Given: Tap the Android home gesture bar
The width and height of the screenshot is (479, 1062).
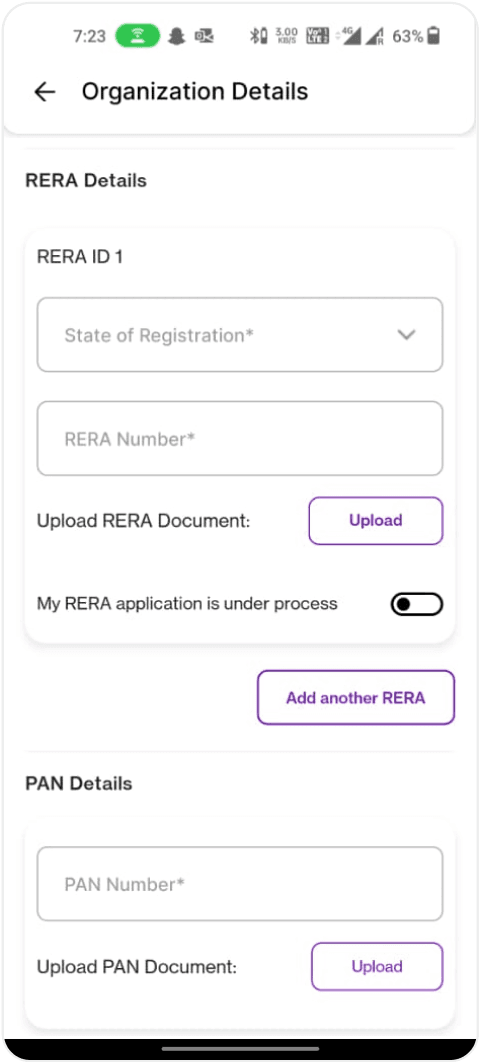Looking at the screenshot, I should pyautogui.click(x=239, y=1049).
